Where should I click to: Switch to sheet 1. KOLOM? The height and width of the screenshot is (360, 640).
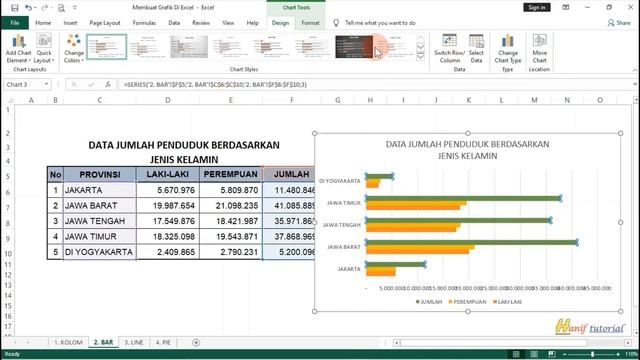point(68,342)
